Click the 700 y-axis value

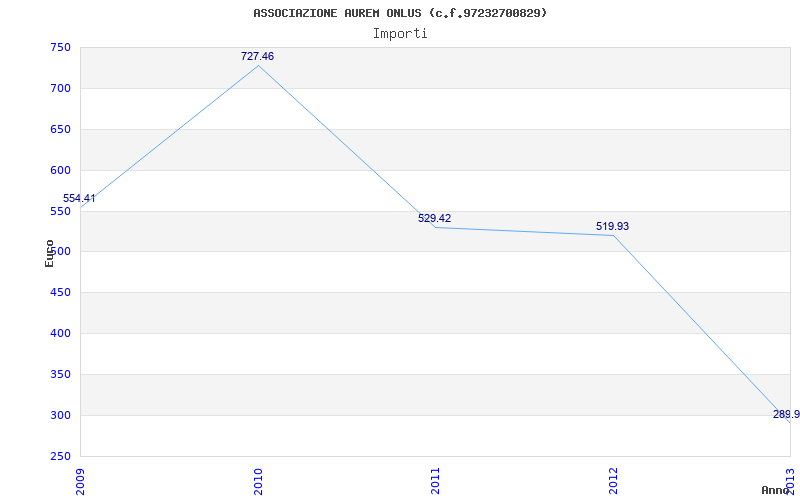[60, 89]
